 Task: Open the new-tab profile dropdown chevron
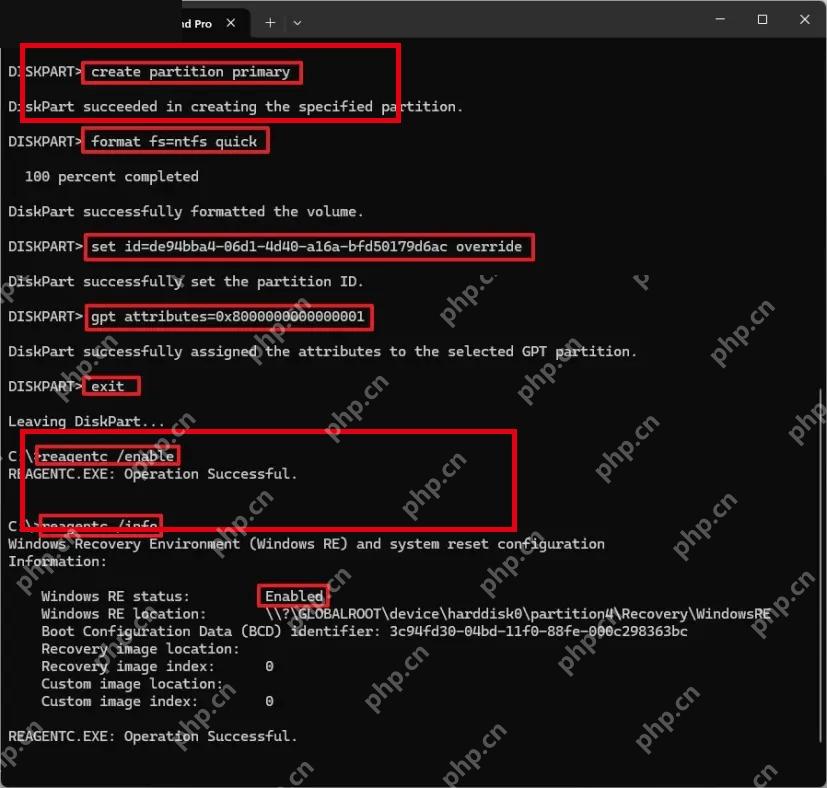[x=297, y=23]
